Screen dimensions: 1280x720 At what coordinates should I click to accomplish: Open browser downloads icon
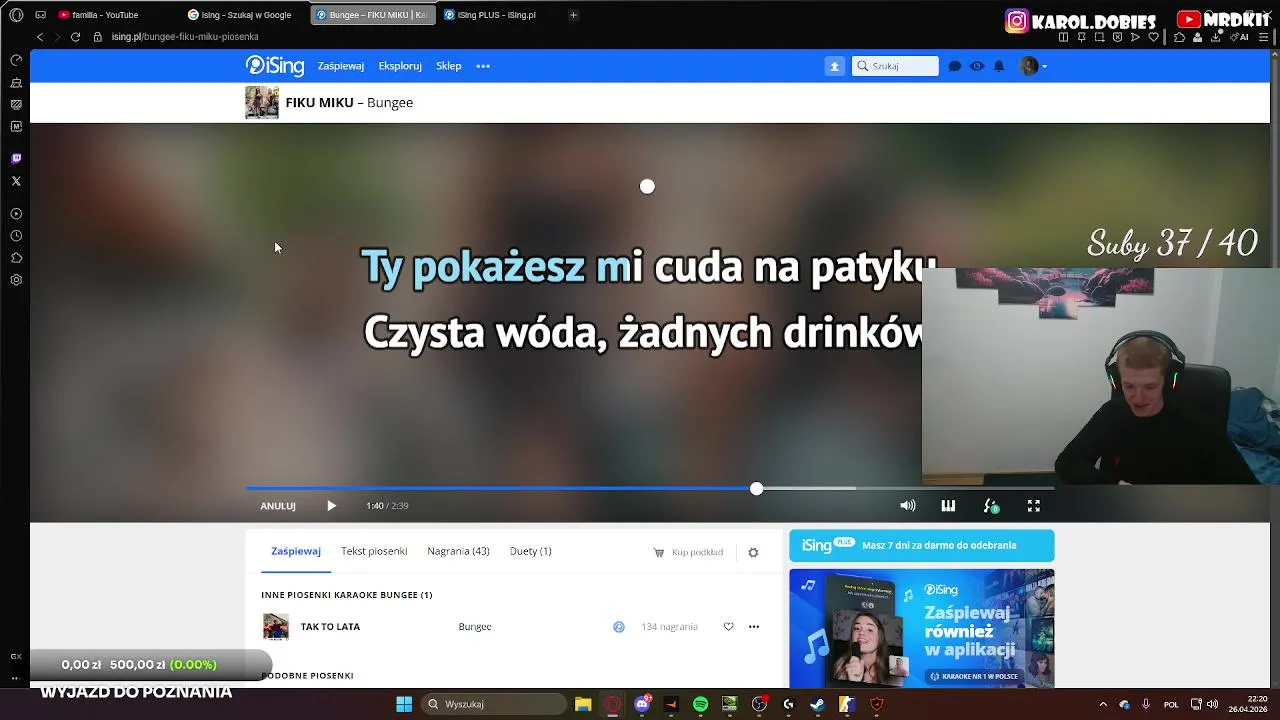[x=1216, y=37]
